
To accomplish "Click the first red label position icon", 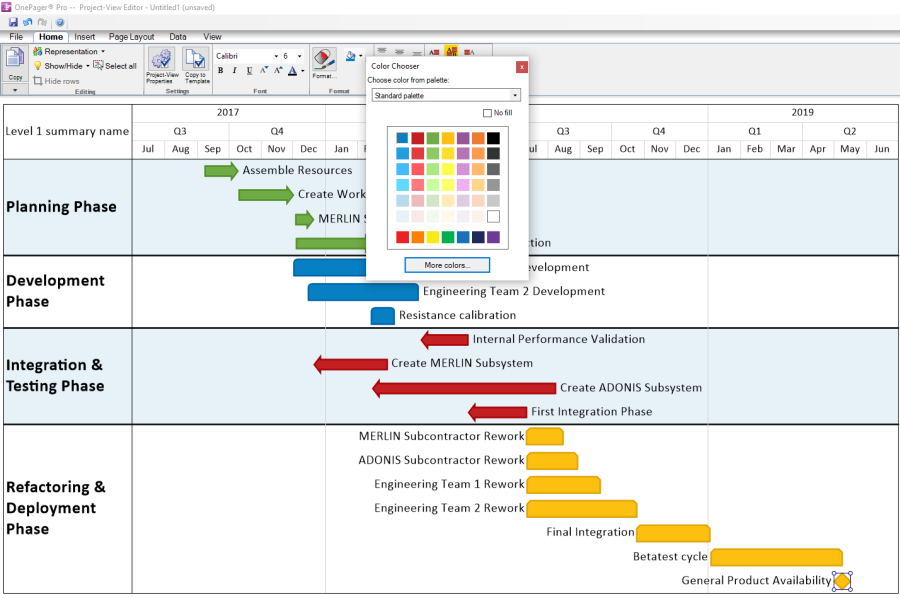I will 434,52.
